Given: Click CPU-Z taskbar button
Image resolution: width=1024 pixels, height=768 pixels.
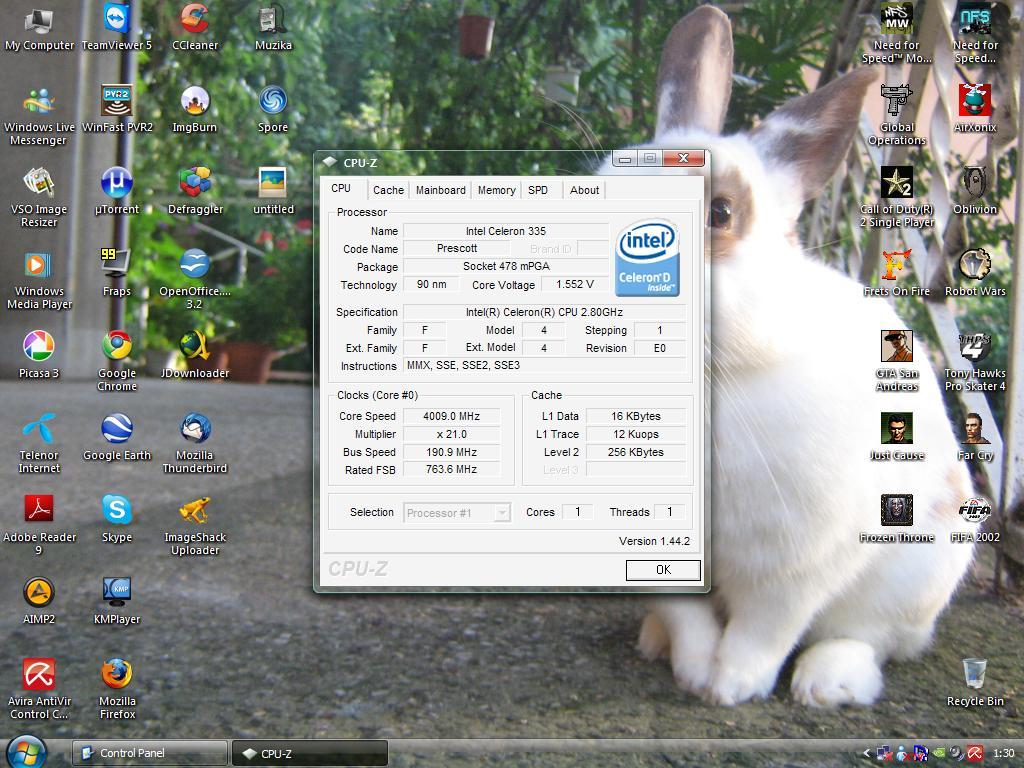Looking at the screenshot, I should (310, 753).
